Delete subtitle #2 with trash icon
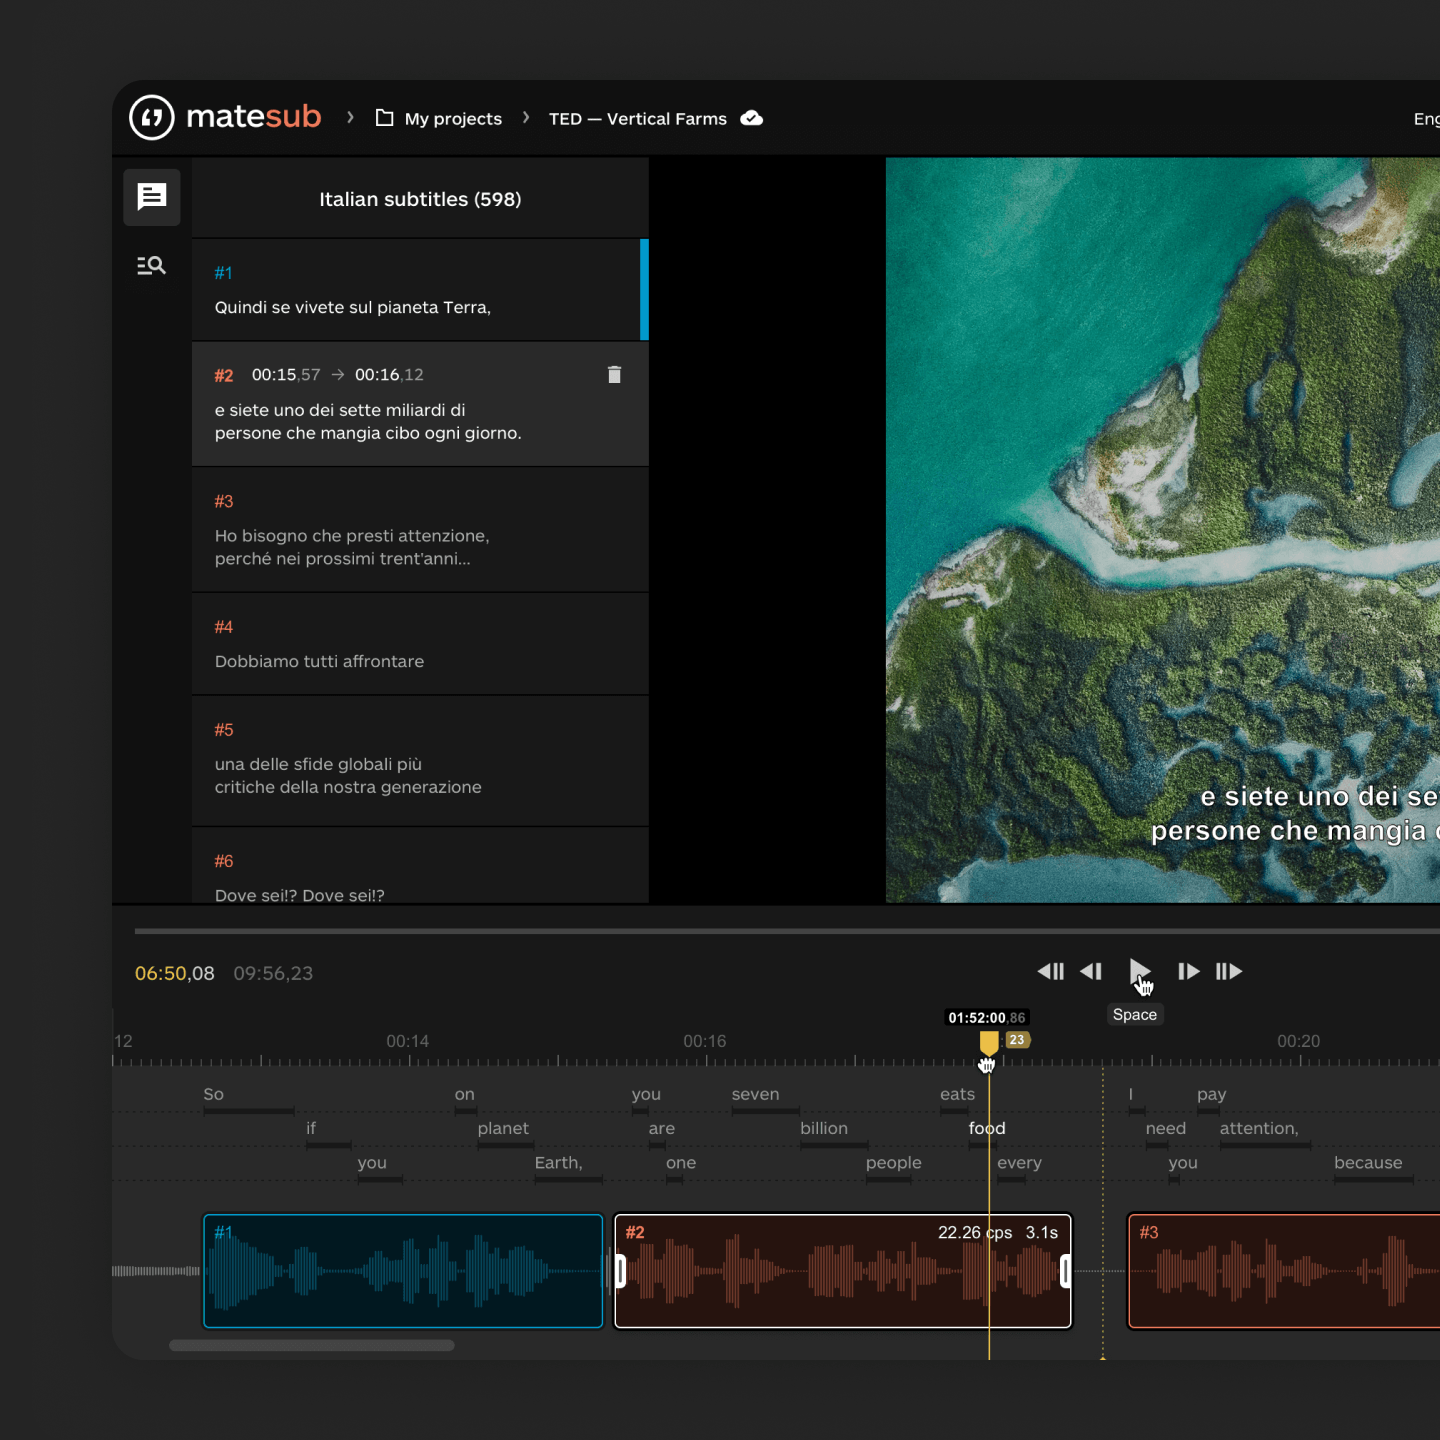Image resolution: width=1440 pixels, height=1440 pixels. [x=614, y=375]
